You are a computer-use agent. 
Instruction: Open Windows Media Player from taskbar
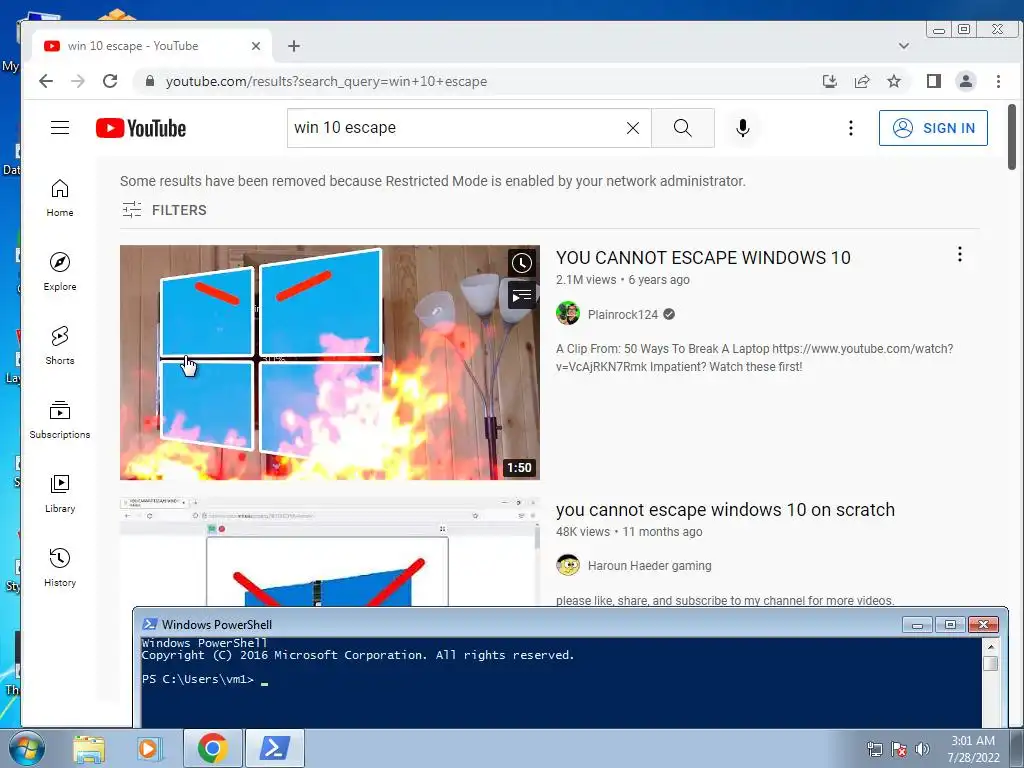pyautogui.click(x=148, y=748)
